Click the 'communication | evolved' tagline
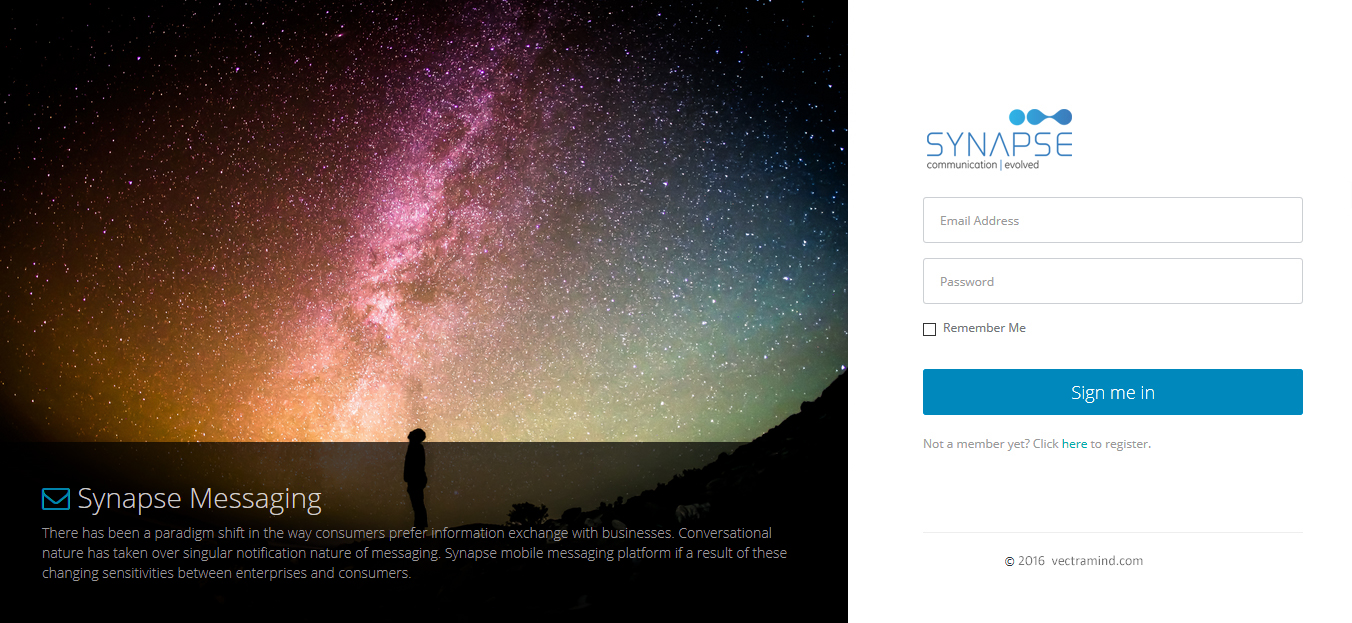 tap(983, 165)
